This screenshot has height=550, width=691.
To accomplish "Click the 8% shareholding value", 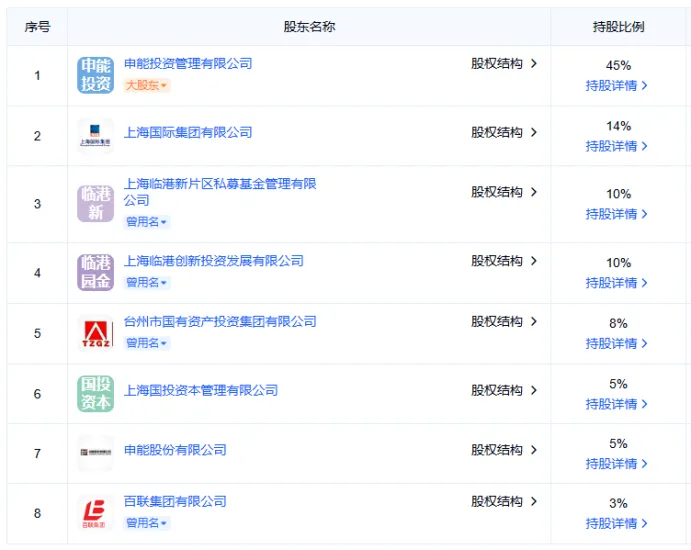I will click(x=618, y=323).
